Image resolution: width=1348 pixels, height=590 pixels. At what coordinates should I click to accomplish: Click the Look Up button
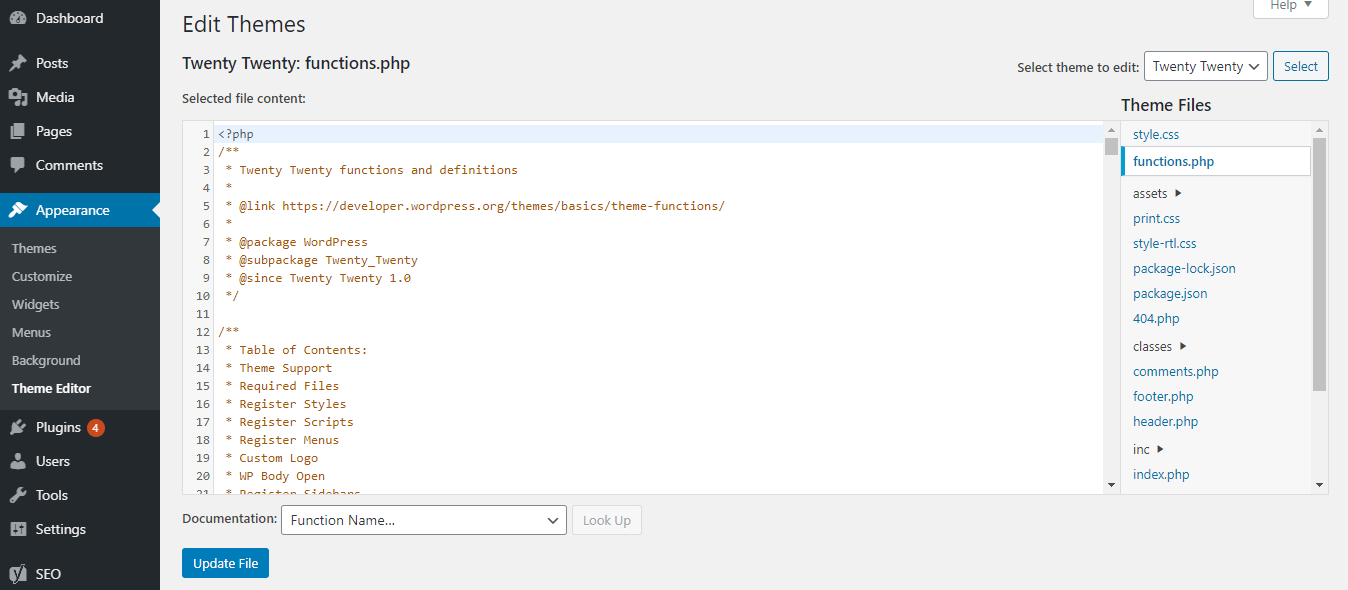point(607,520)
